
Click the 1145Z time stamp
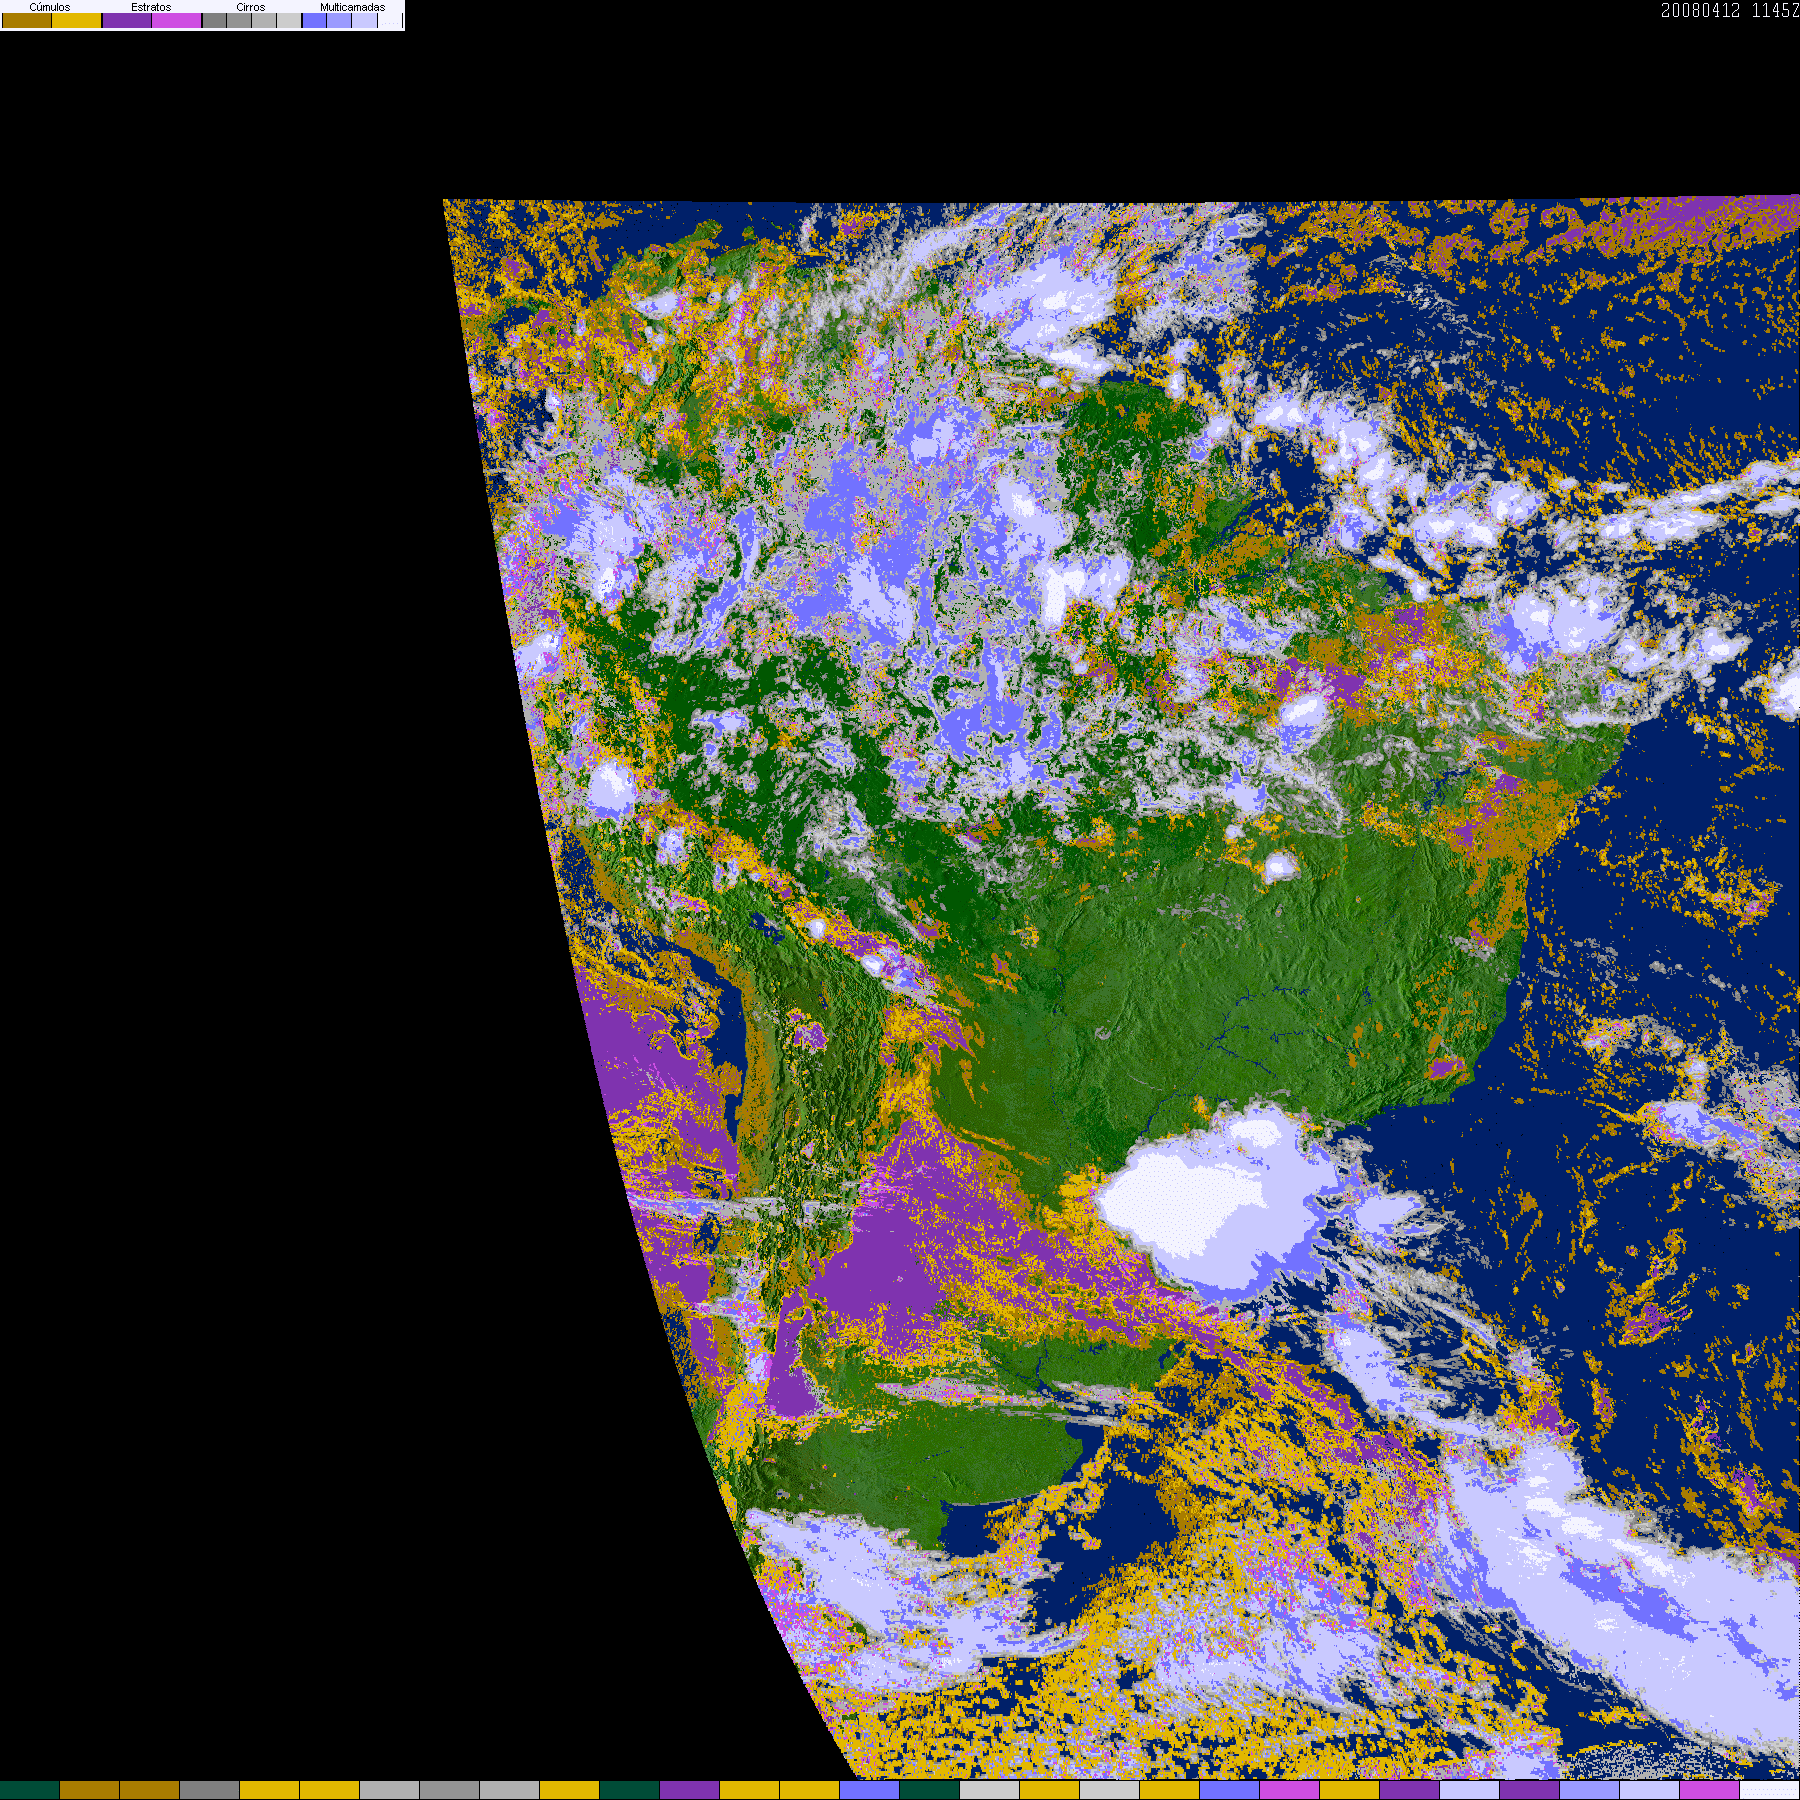(1776, 10)
